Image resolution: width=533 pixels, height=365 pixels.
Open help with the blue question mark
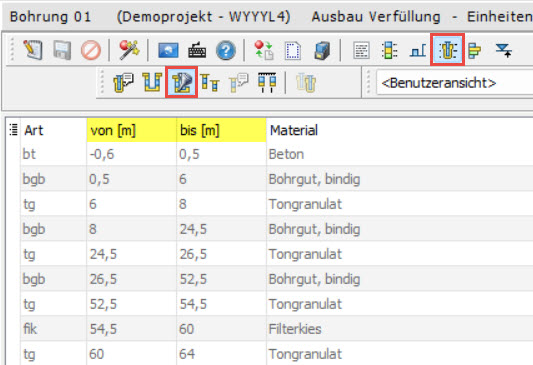[226, 50]
